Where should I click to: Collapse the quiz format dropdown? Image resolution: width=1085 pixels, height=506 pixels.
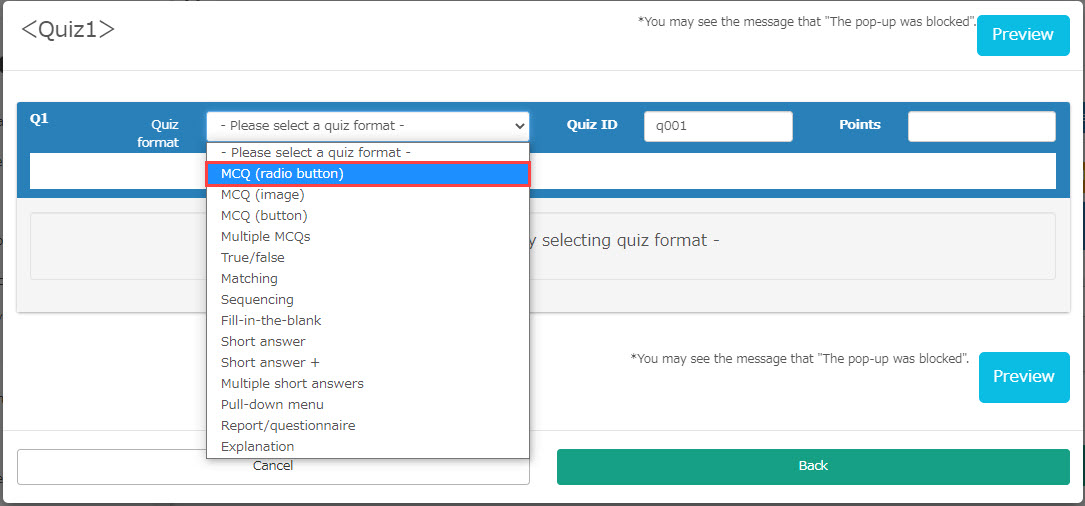[367, 126]
